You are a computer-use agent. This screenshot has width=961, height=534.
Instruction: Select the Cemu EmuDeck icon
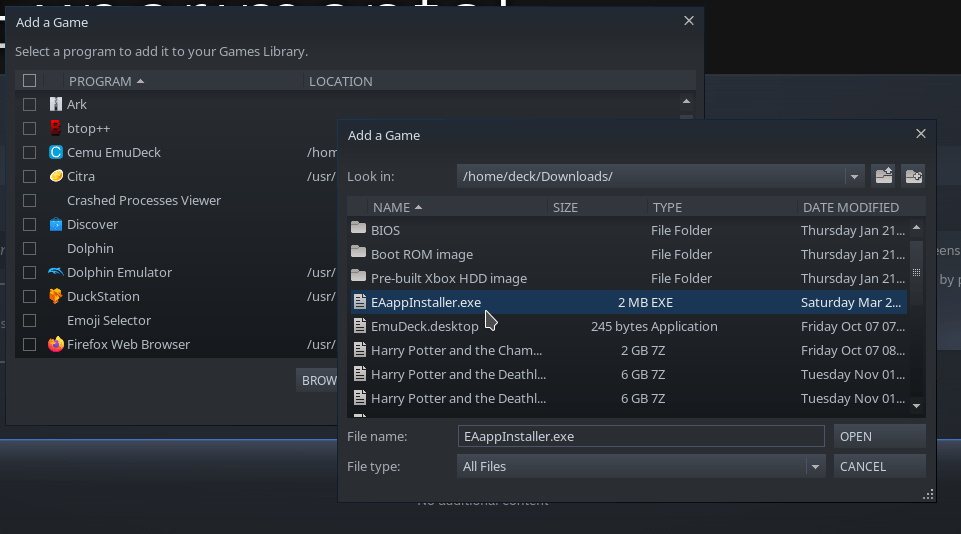pos(56,152)
